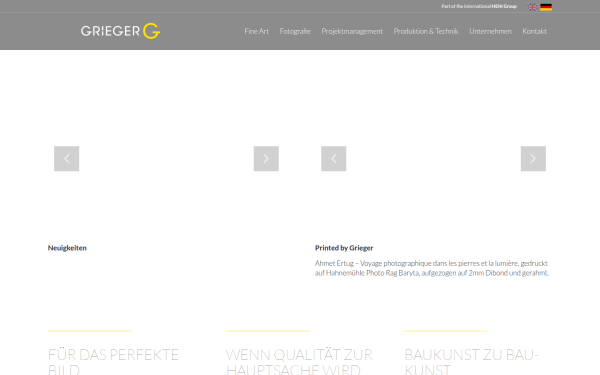Show previous Printed by Grieger slide
The width and height of the screenshot is (600, 375).
click(x=334, y=158)
